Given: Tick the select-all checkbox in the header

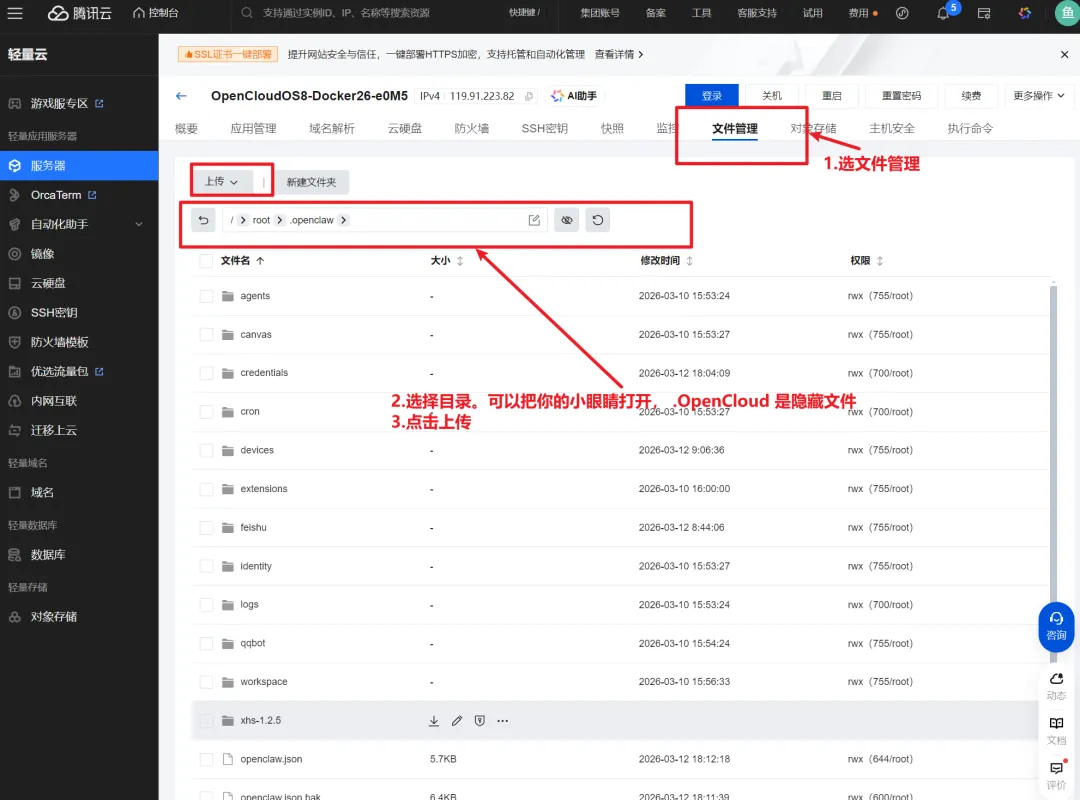Looking at the screenshot, I should [x=206, y=260].
